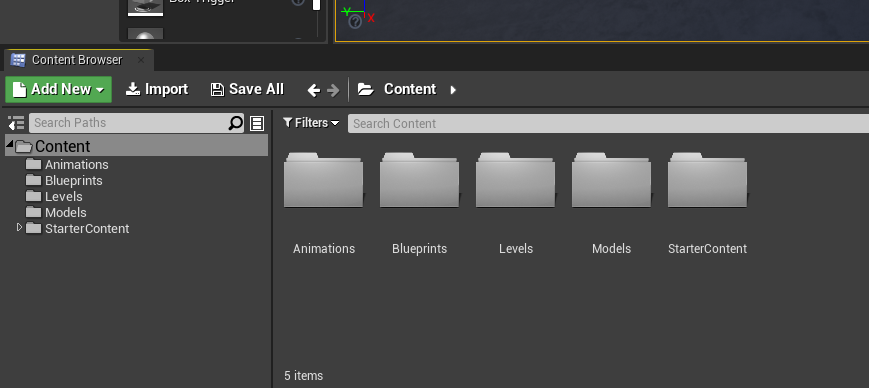Select Animations in the folder tree
The height and width of the screenshot is (388, 869).
[76, 165]
